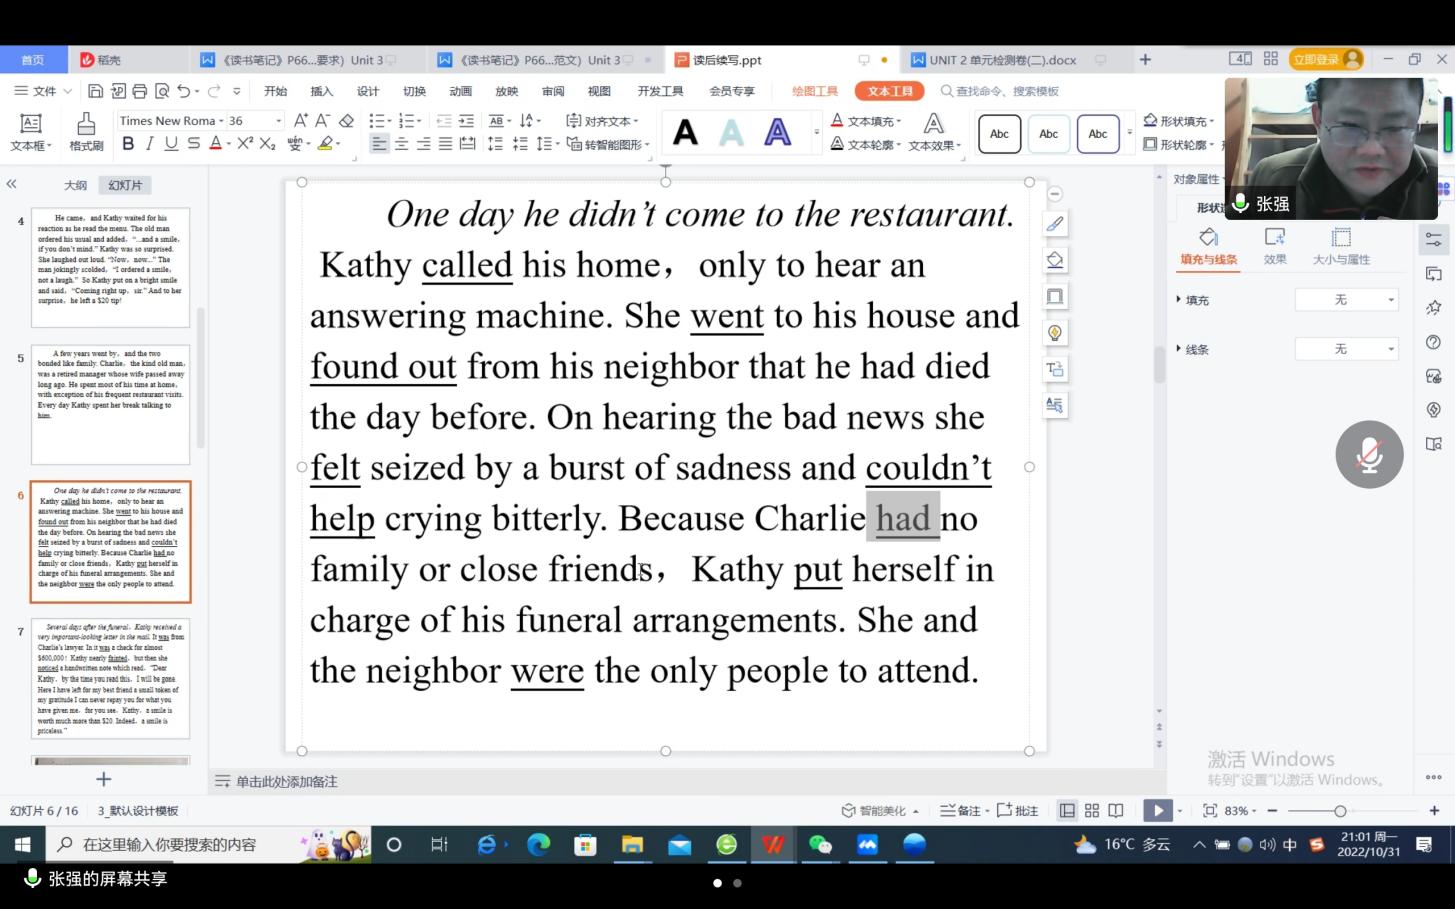
Task: Switch to 绘图工具 ribbon tab
Action: (x=815, y=91)
